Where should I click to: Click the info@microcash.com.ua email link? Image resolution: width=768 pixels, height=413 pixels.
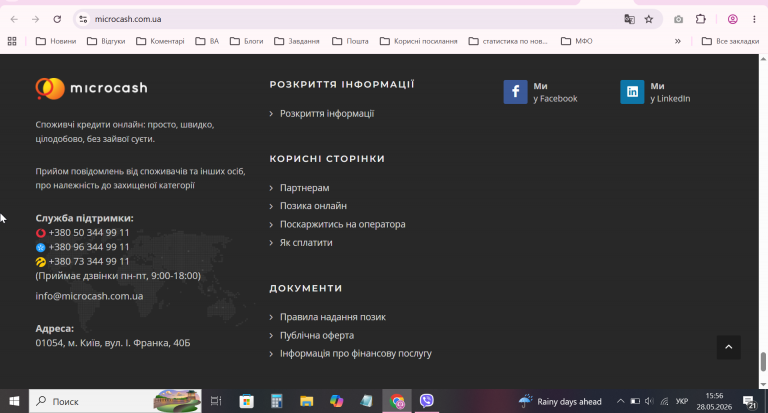[x=89, y=296]
